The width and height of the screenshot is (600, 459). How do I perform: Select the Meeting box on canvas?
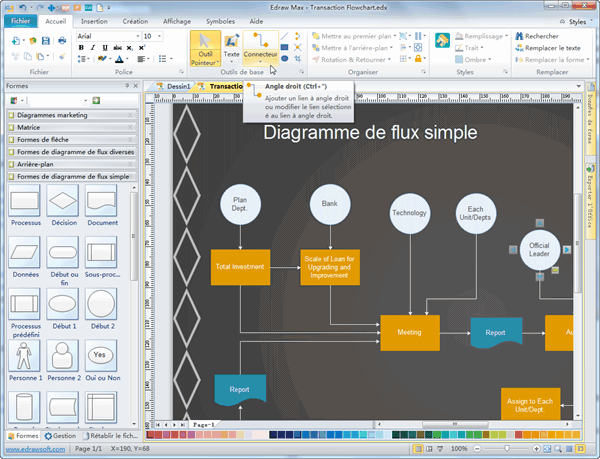point(410,333)
